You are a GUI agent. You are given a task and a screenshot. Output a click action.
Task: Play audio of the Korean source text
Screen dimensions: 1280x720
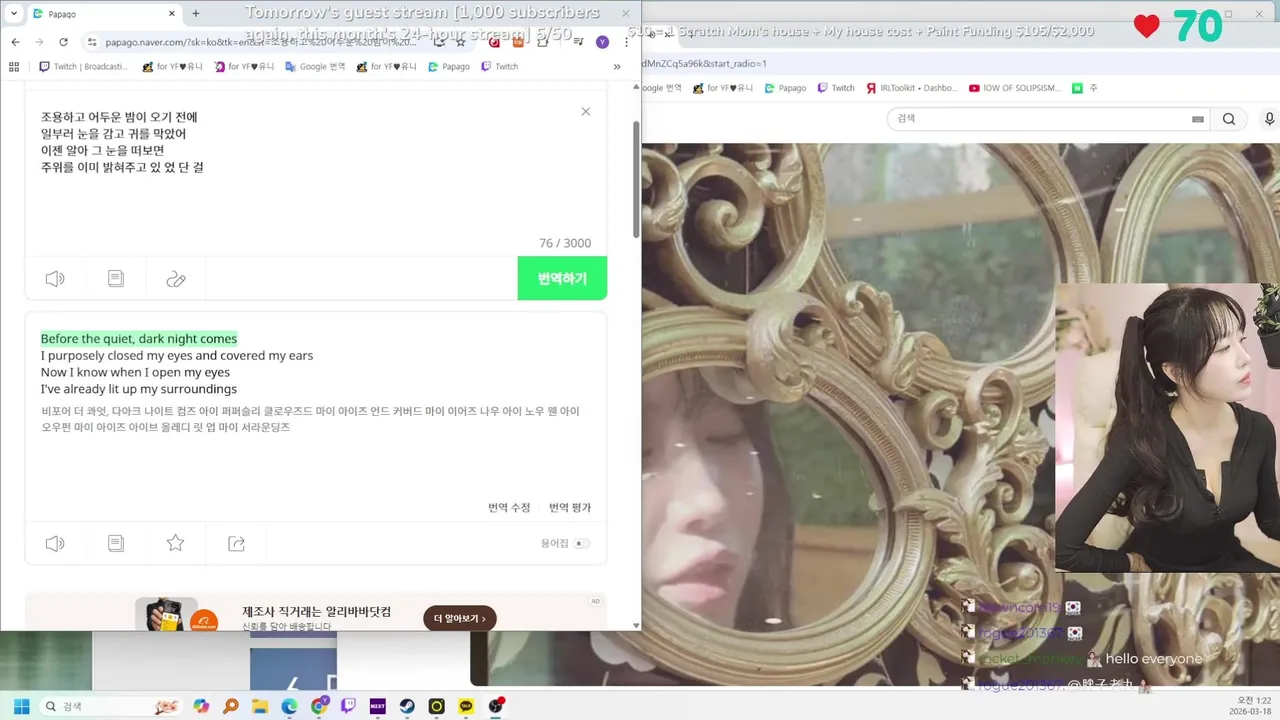[x=55, y=279]
